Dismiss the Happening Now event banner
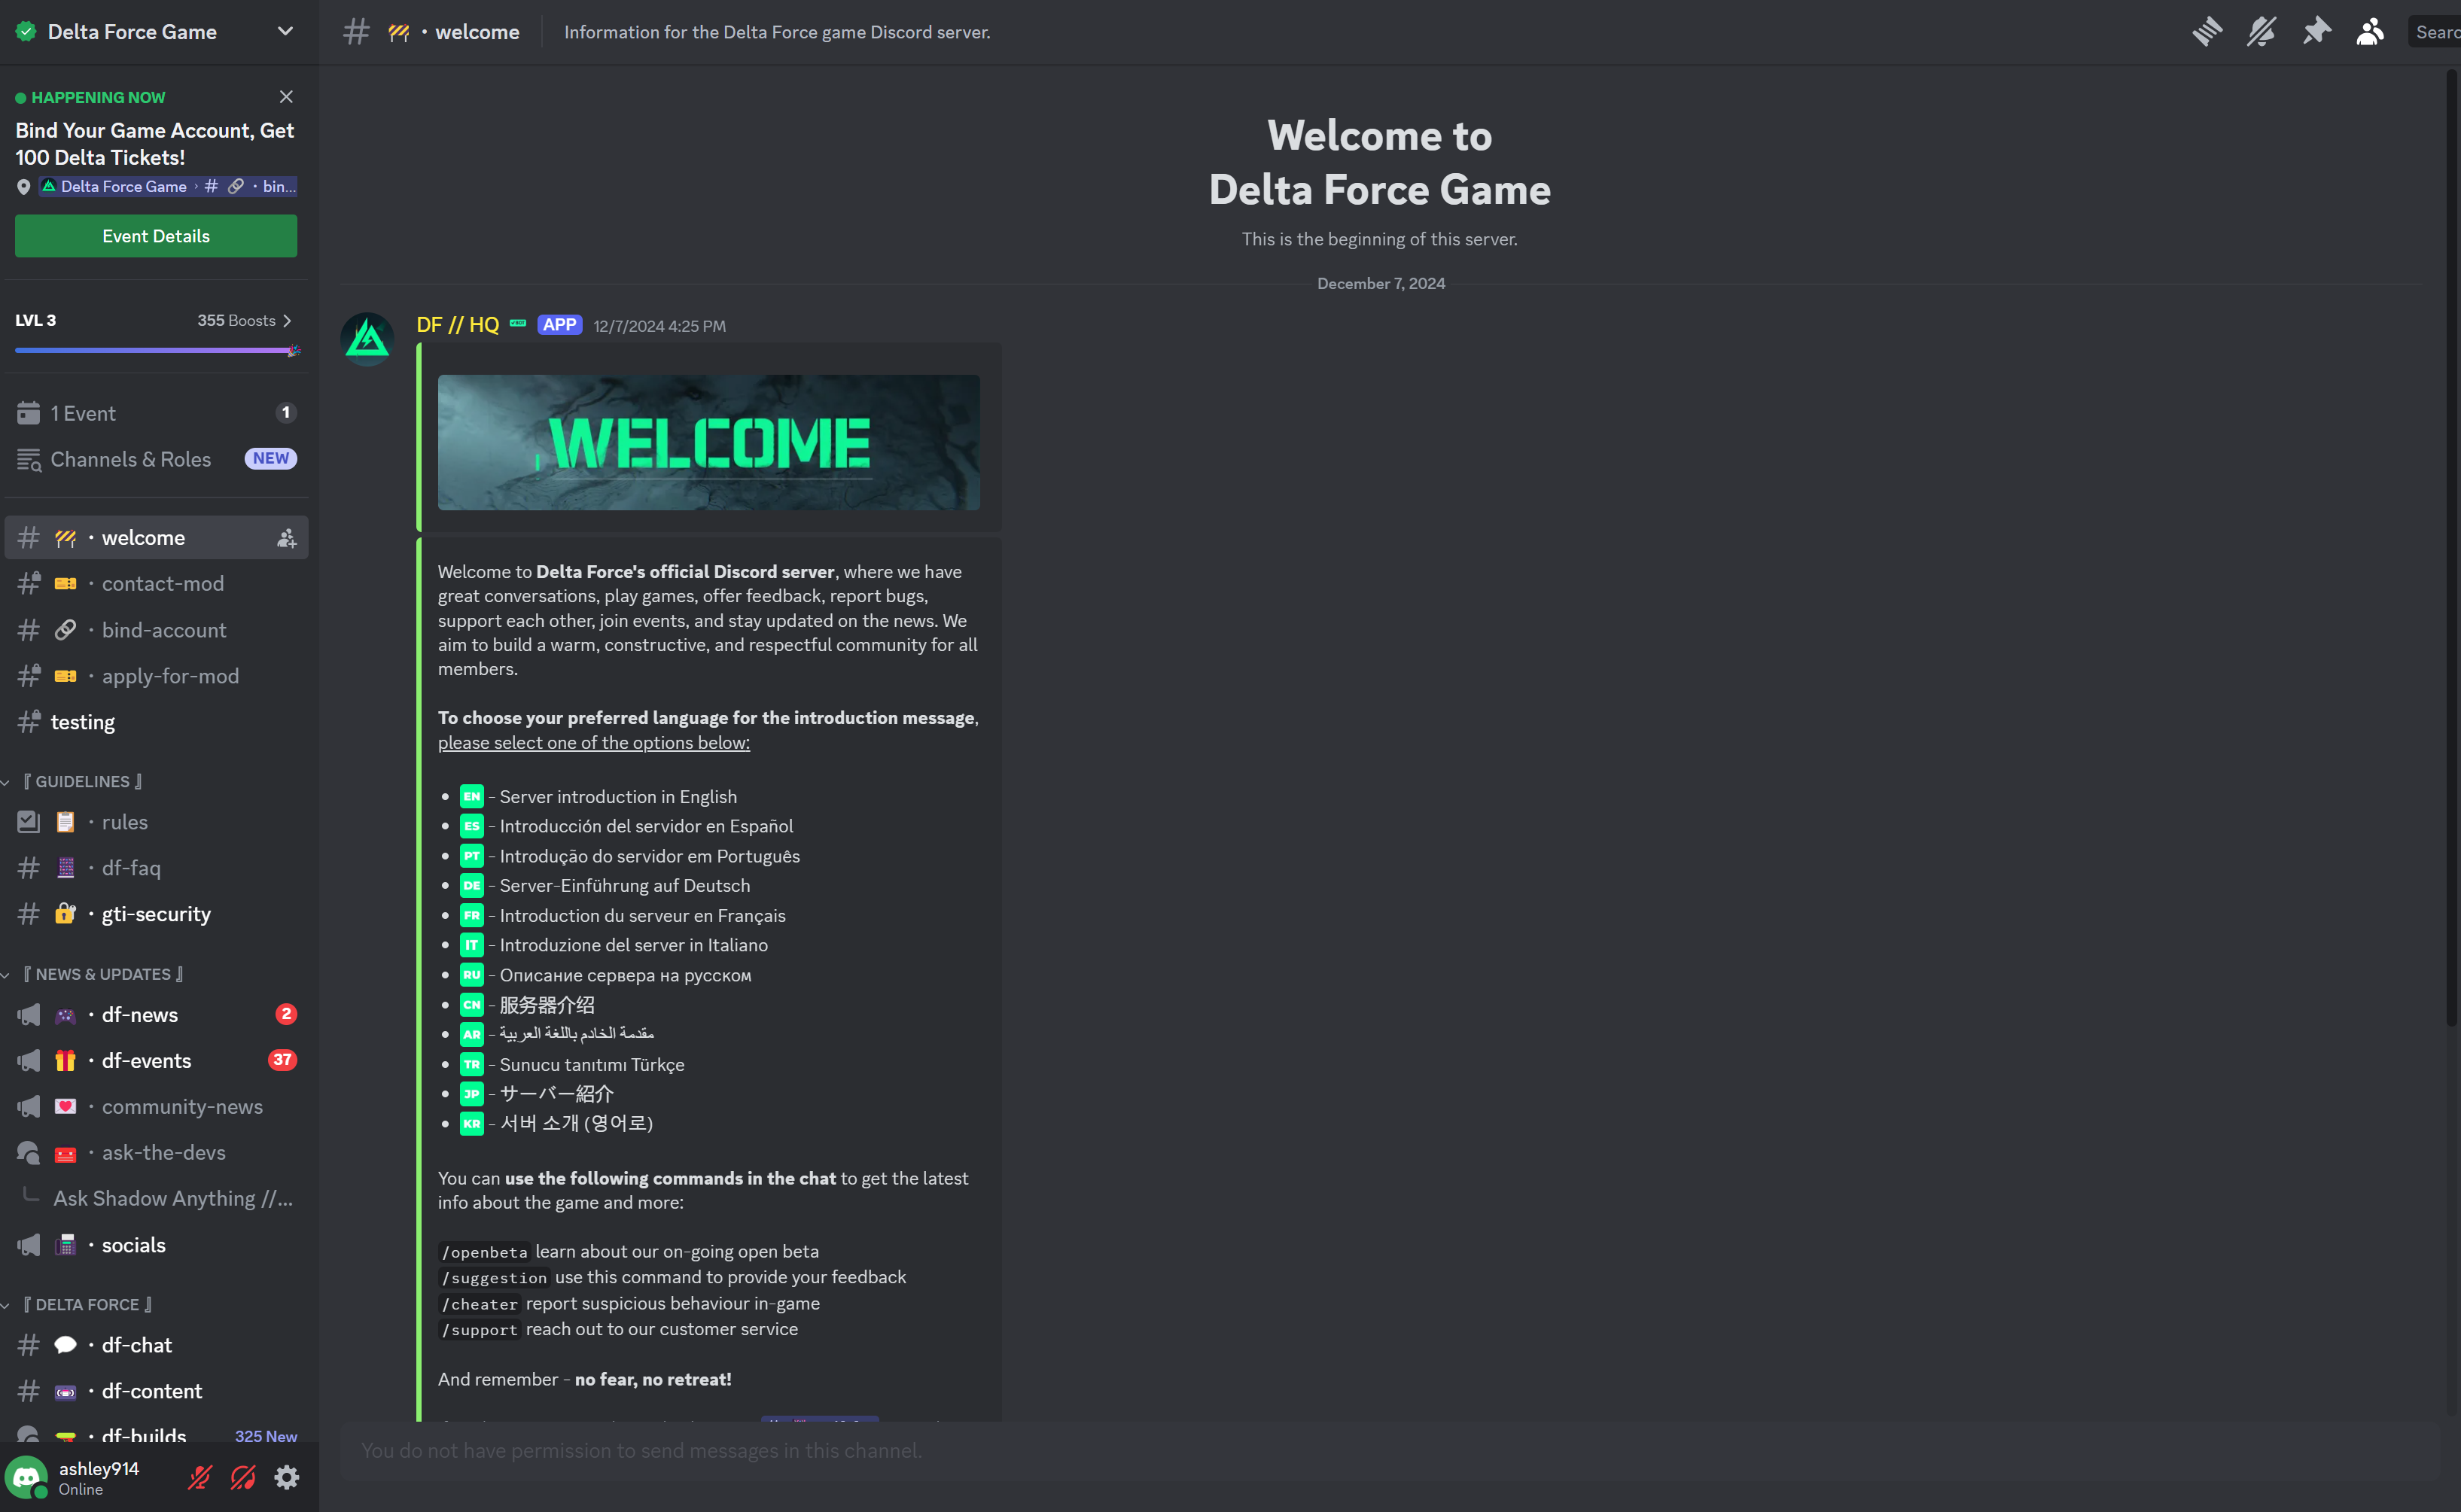 [x=286, y=97]
